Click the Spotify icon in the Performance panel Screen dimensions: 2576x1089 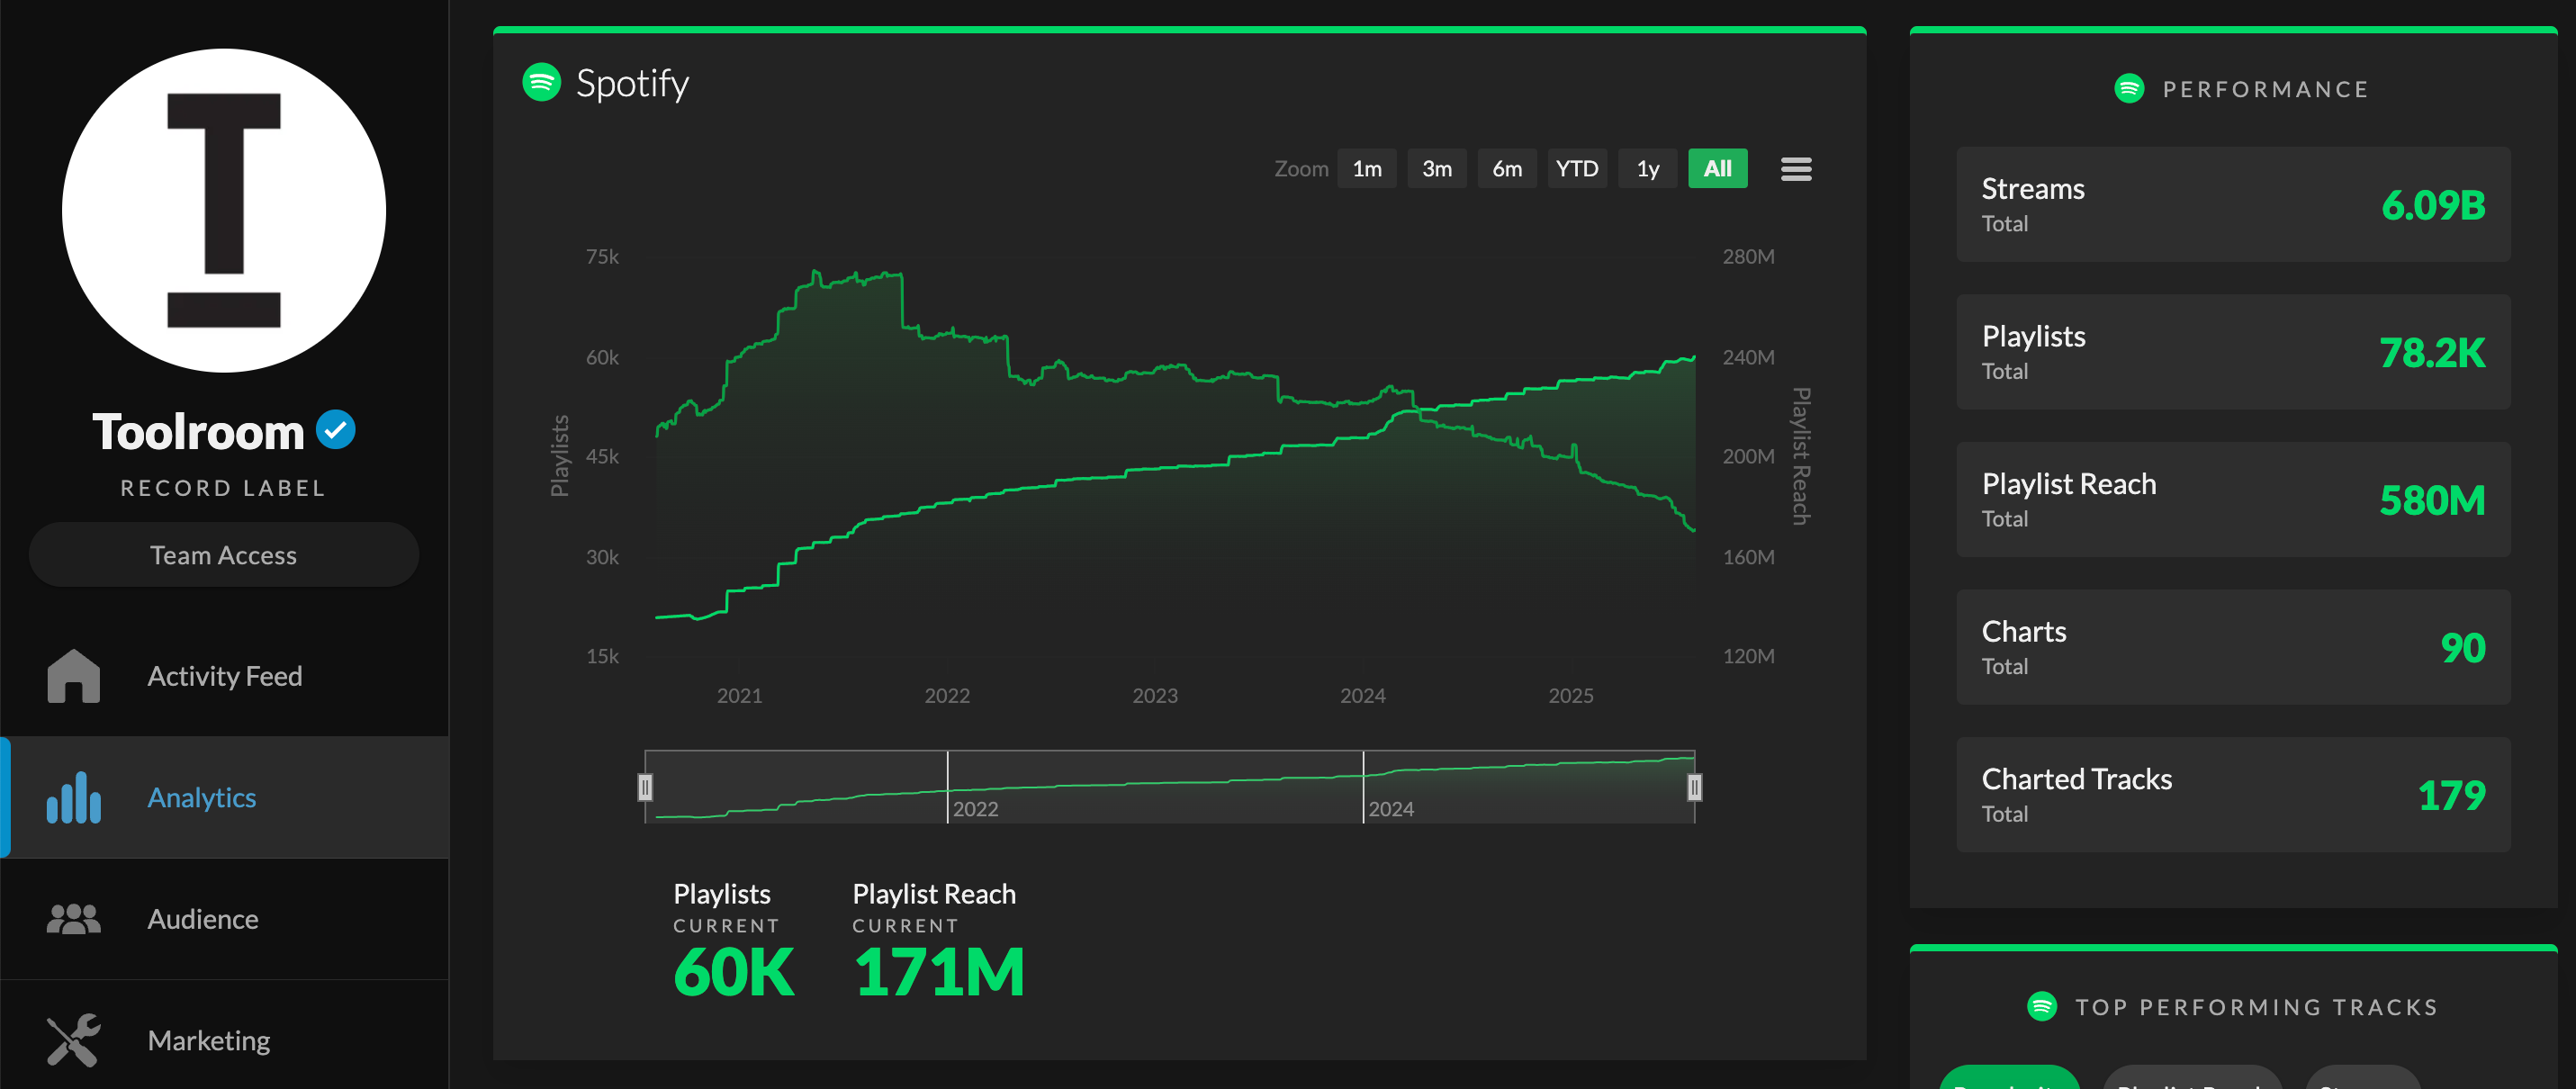pyautogui.click(x=2130, y=89)
